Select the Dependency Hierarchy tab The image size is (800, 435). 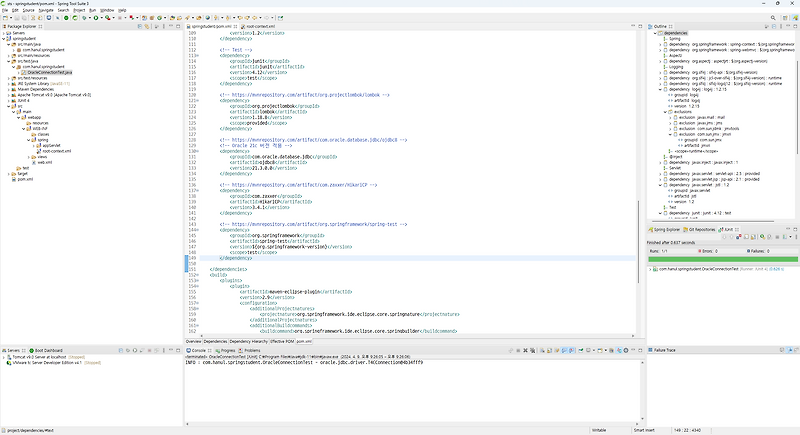click(x=248, y=342)
